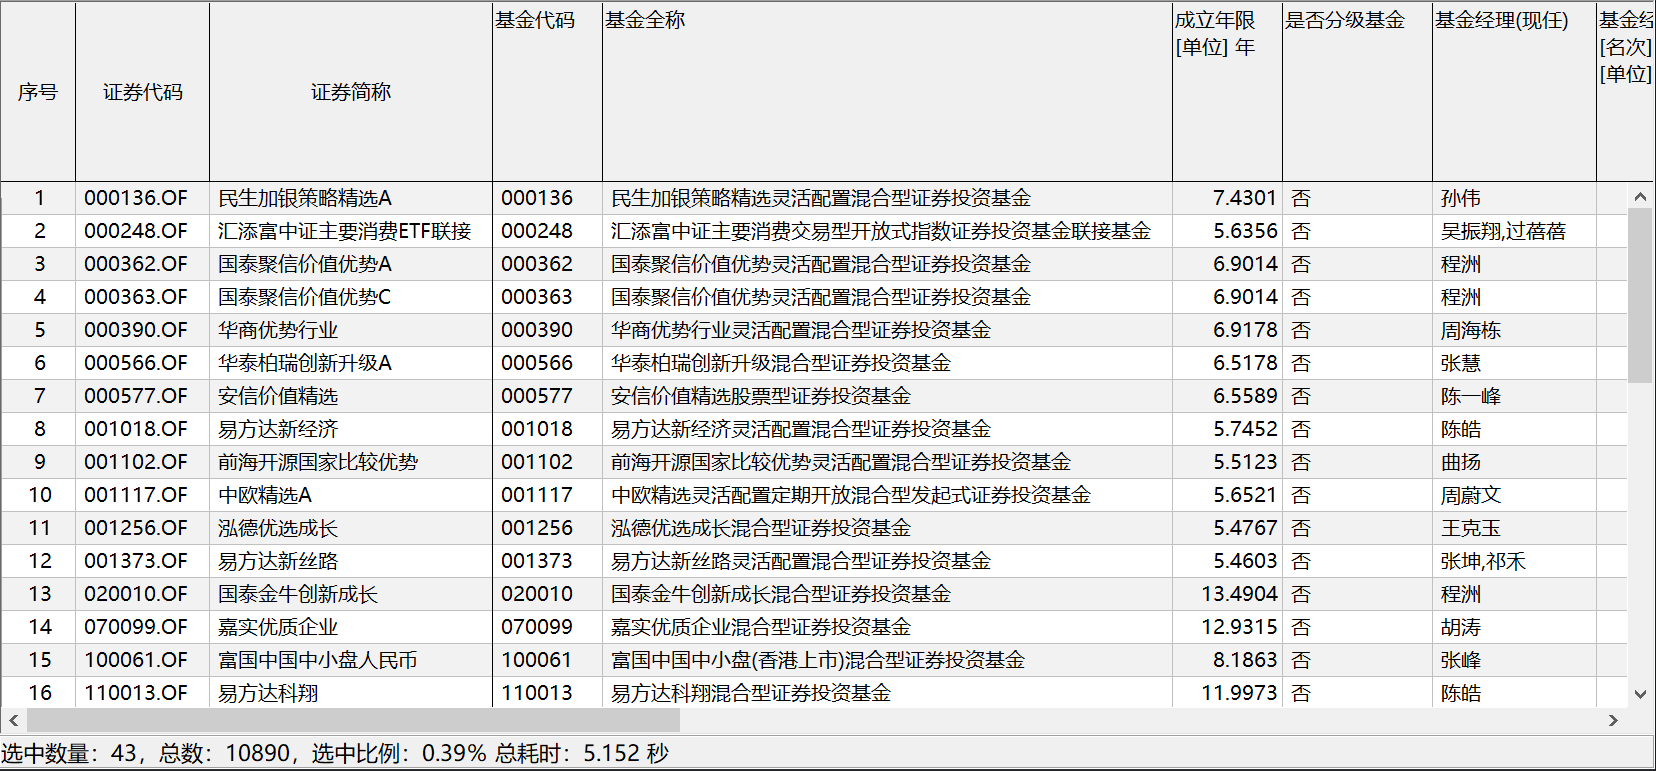Click fund manager cell 孙伟

1514,198
